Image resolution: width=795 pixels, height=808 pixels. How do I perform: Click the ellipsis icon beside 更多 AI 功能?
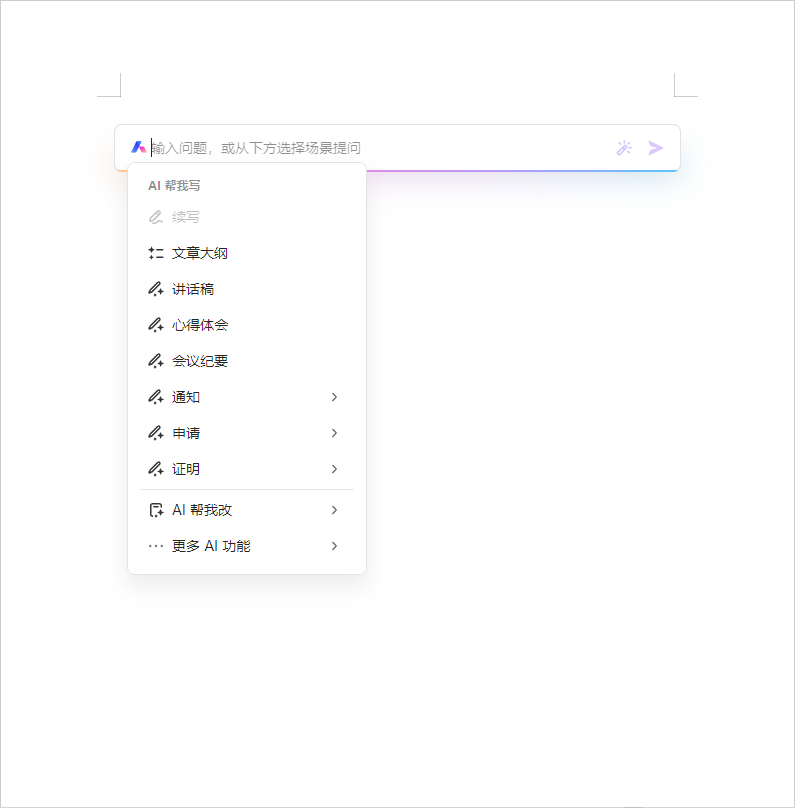click(x=156, y=545)
